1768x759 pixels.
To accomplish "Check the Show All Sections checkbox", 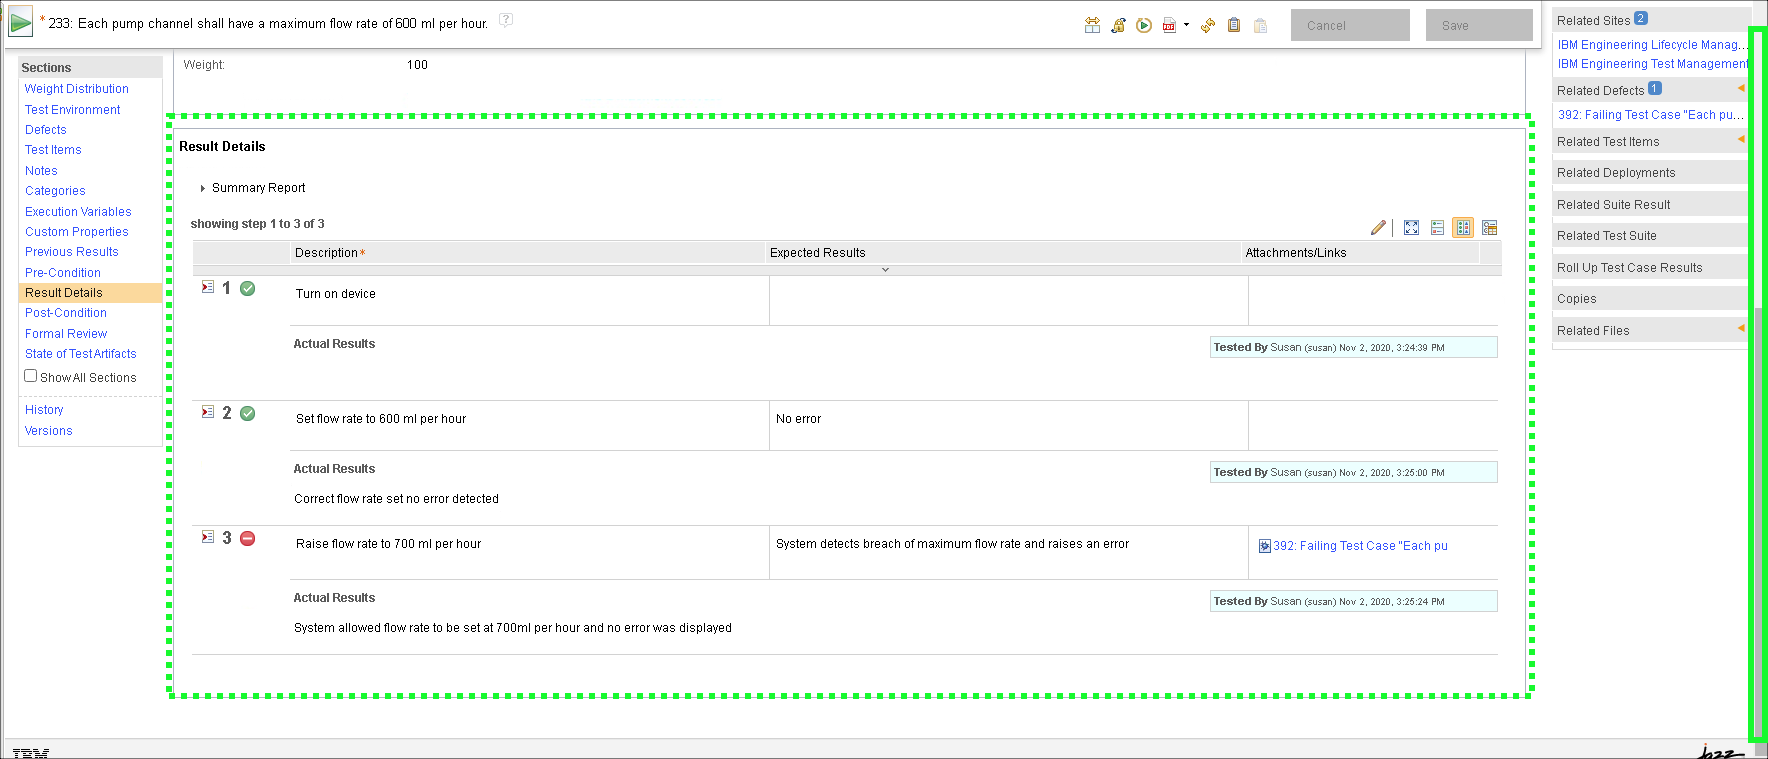I will [x=31, y=376].
